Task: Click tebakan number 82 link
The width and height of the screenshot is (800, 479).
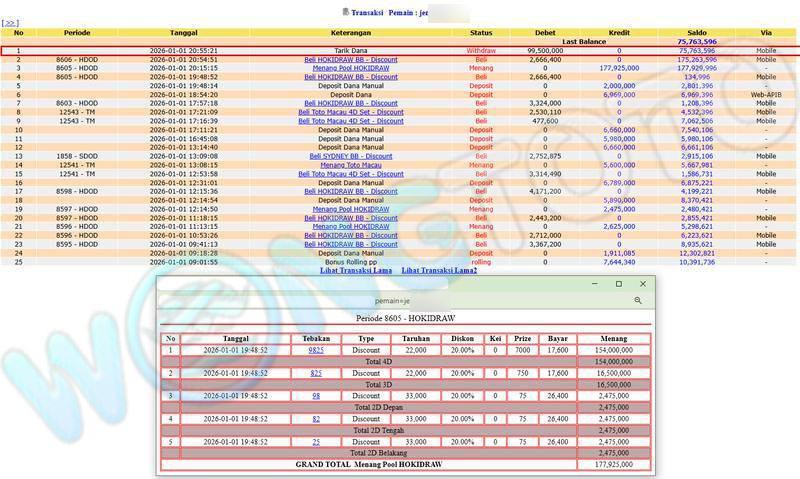Action: coord(316,418)
